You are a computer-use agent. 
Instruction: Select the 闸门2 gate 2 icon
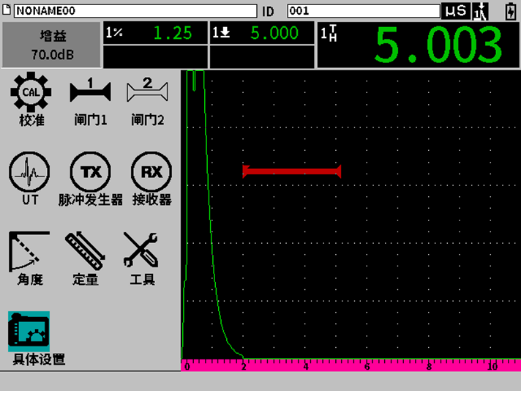coord(147,102)
